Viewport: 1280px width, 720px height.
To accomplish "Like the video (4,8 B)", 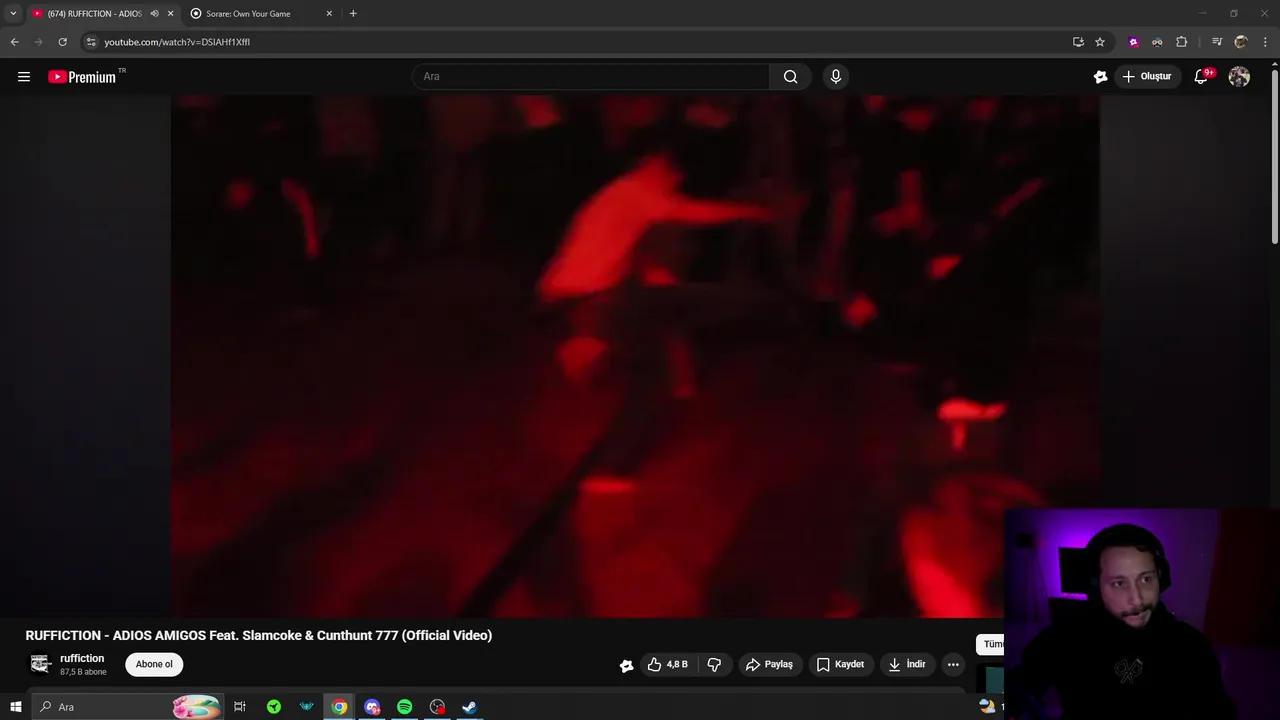I will 667,664.
